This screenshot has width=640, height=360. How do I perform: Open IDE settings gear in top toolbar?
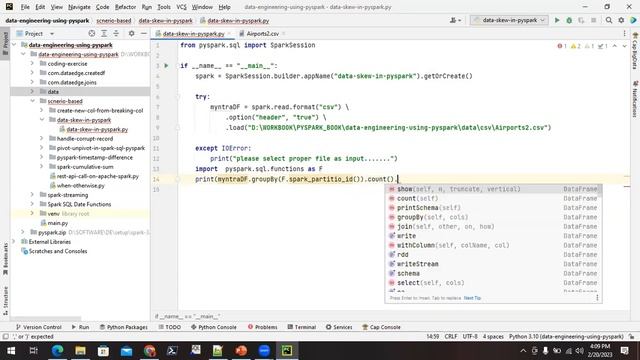coord(621,20)
